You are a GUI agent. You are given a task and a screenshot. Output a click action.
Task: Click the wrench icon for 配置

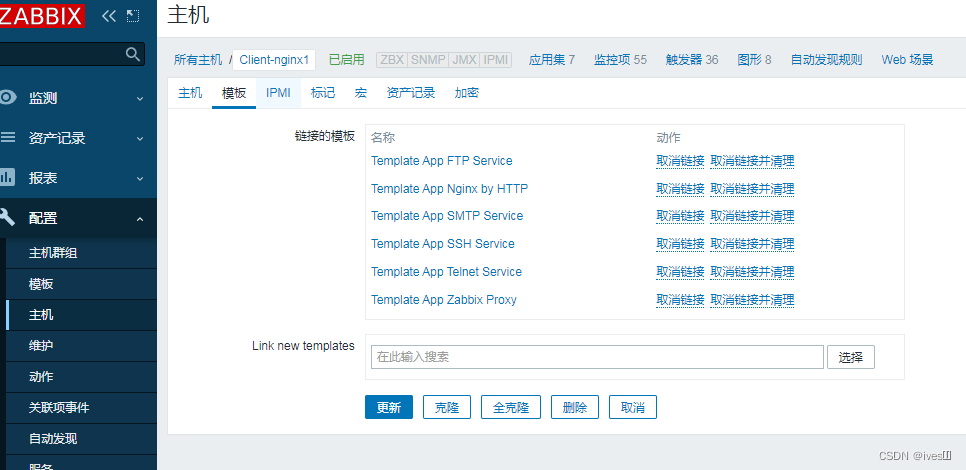point(7,217)
